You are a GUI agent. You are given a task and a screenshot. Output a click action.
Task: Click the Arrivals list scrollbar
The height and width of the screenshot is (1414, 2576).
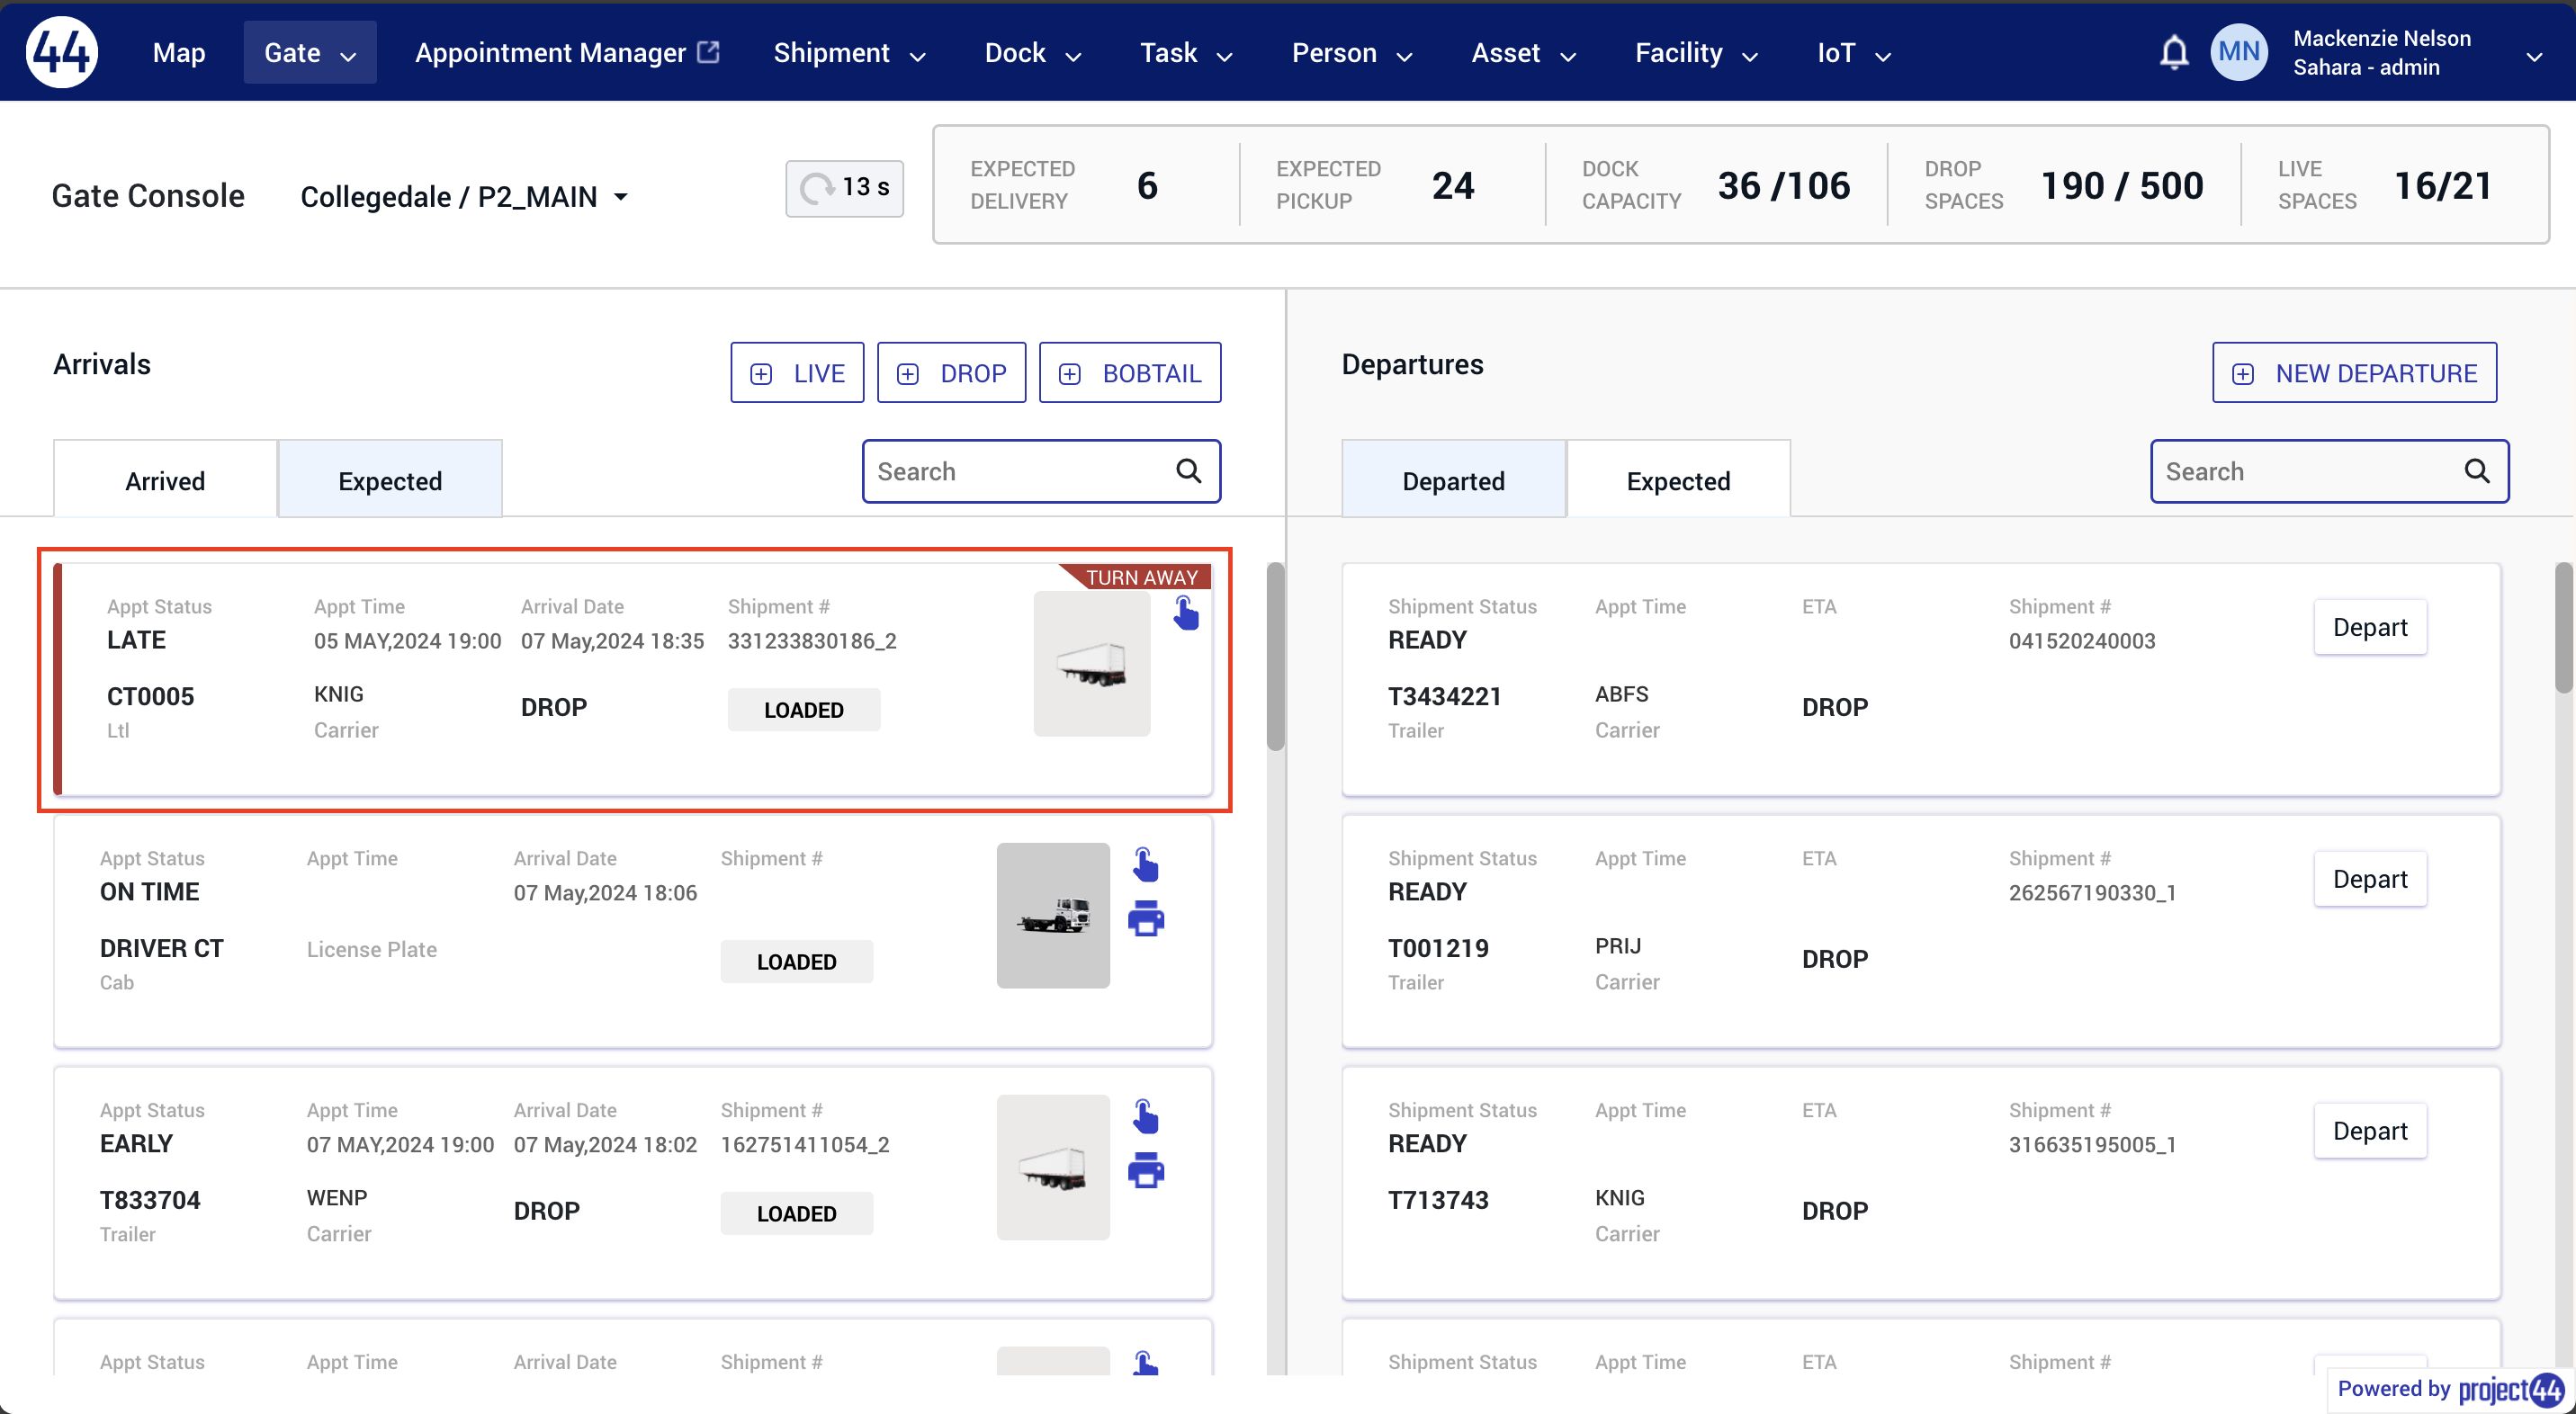click(1275, 656)
